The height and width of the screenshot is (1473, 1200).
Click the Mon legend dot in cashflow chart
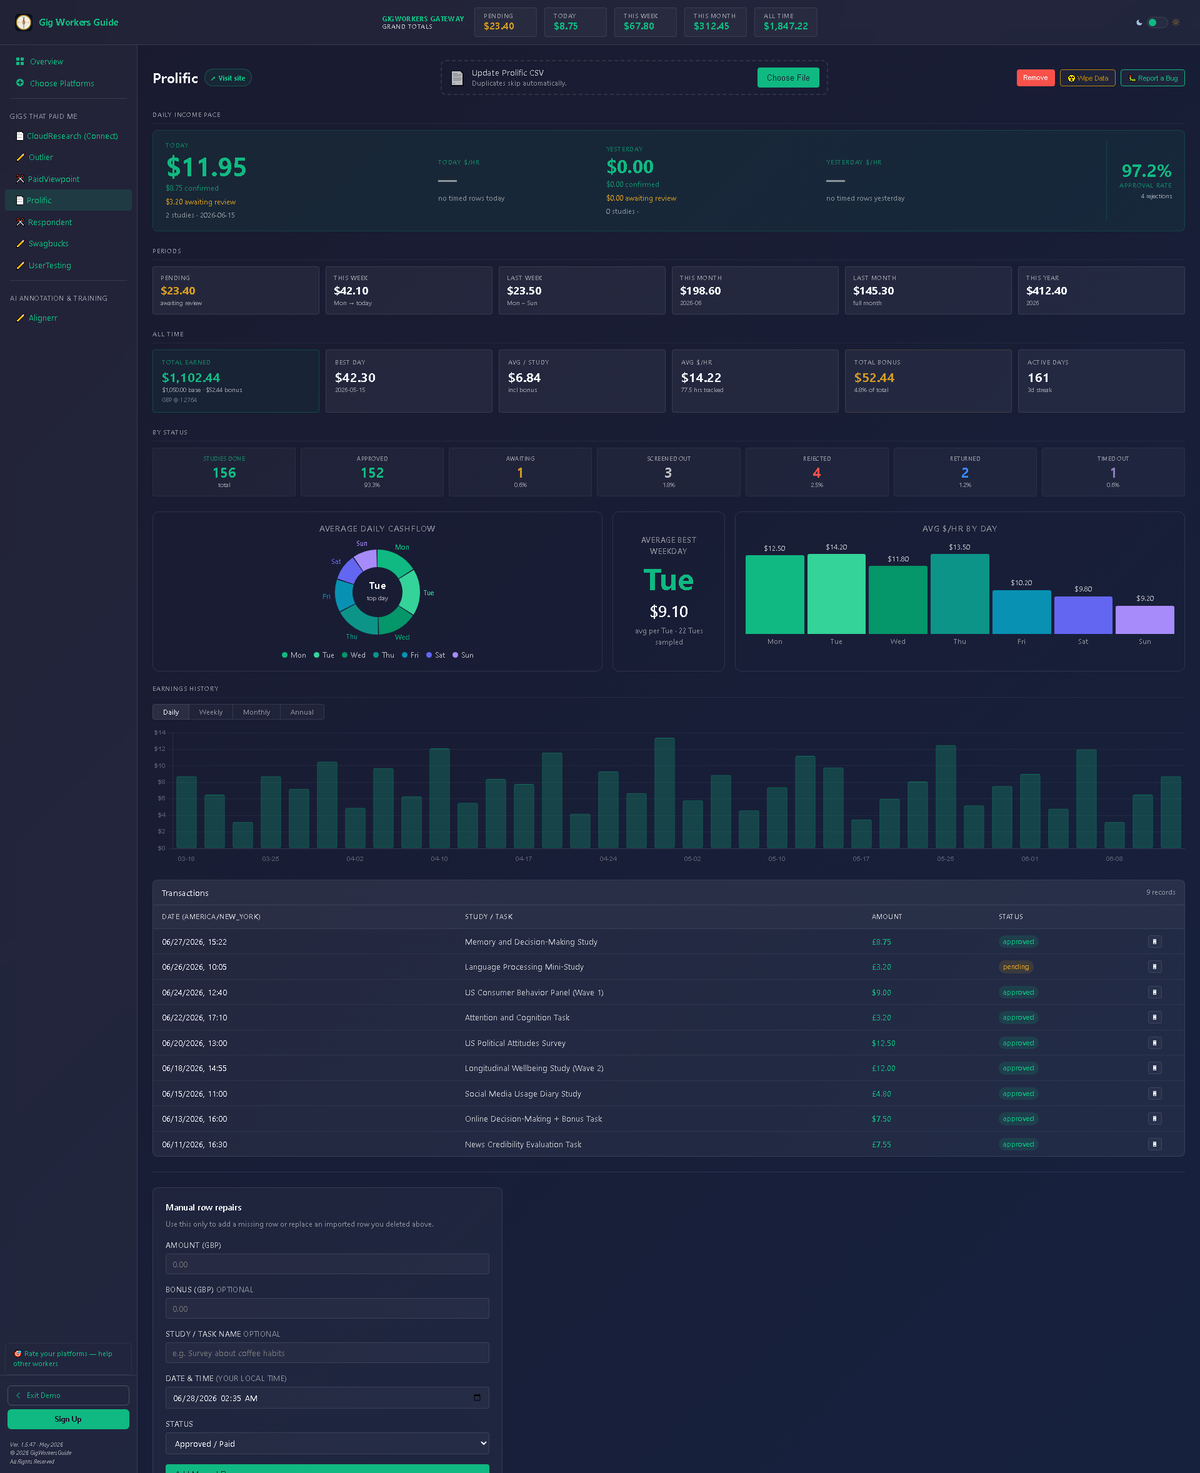point(285,655)
